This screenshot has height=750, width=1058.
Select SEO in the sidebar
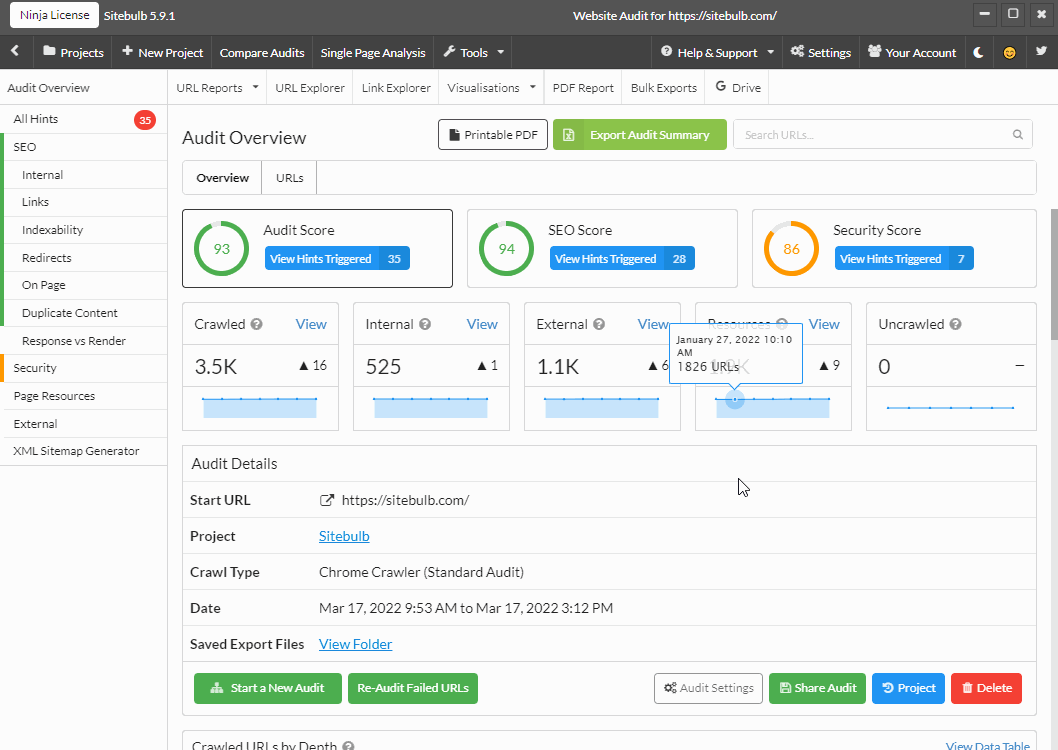click(85, 147)
